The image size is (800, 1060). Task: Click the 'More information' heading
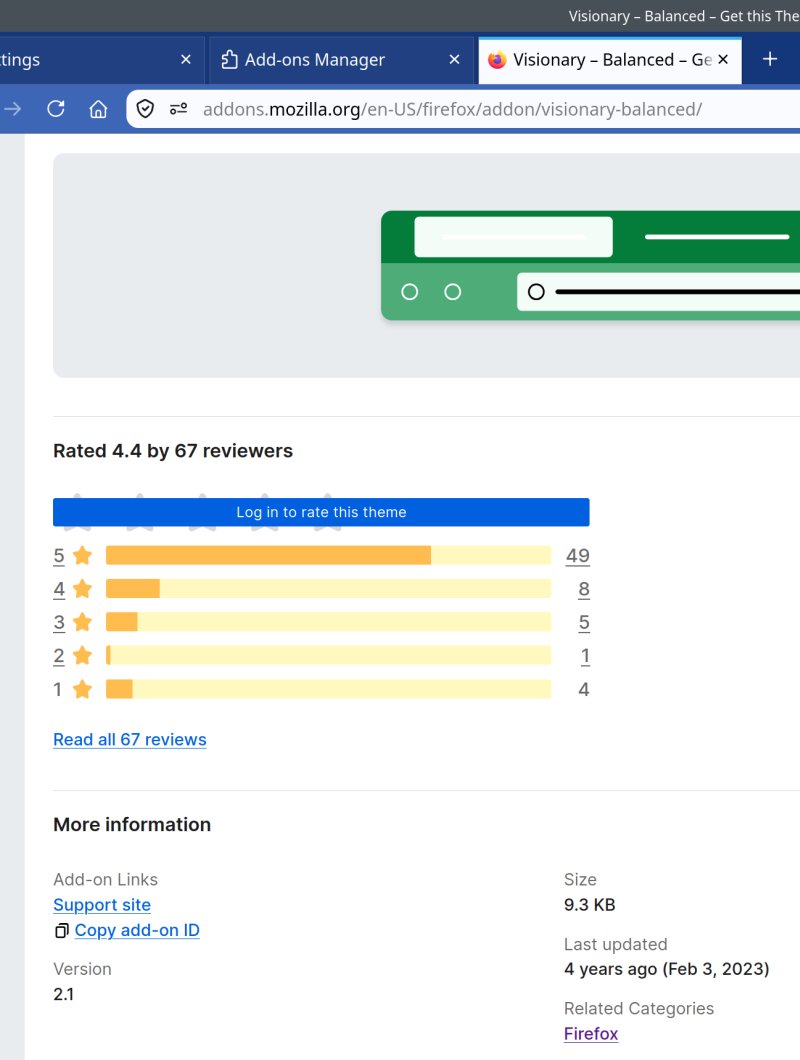click(x=132, y=825)
